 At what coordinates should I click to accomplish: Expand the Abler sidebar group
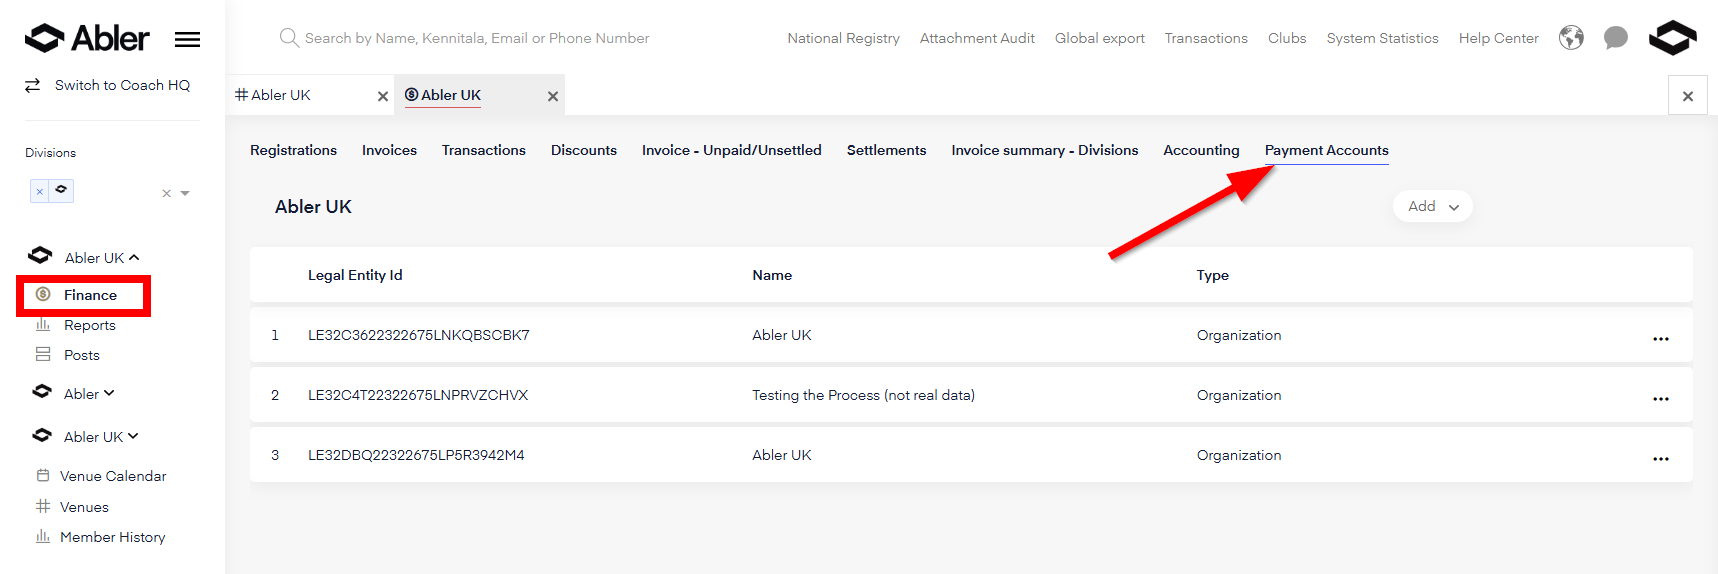[x=109, y=393]
